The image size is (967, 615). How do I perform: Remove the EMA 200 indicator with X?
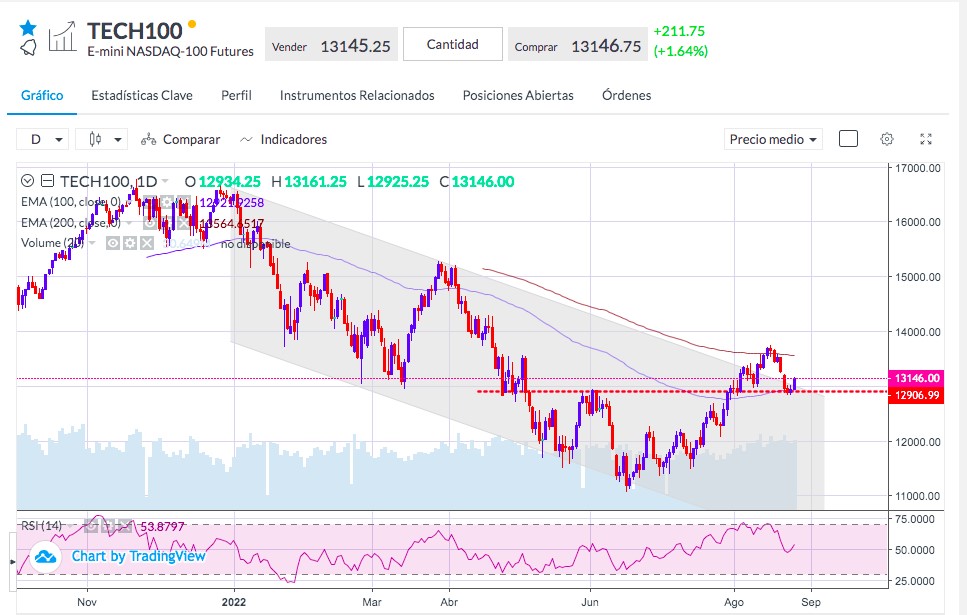click(x=184, y=223)
